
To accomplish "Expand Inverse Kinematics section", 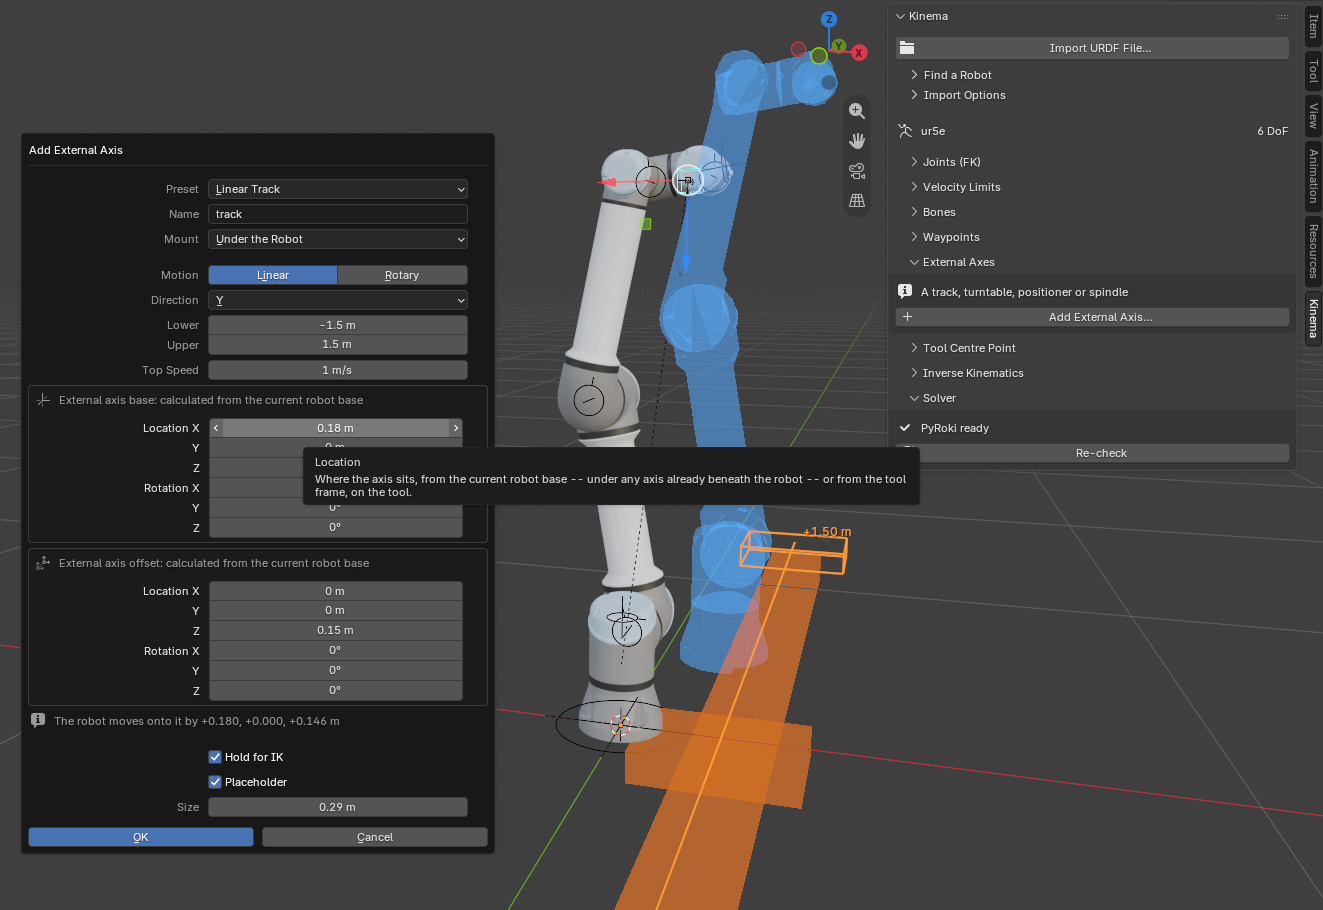I will pos(972,373).
